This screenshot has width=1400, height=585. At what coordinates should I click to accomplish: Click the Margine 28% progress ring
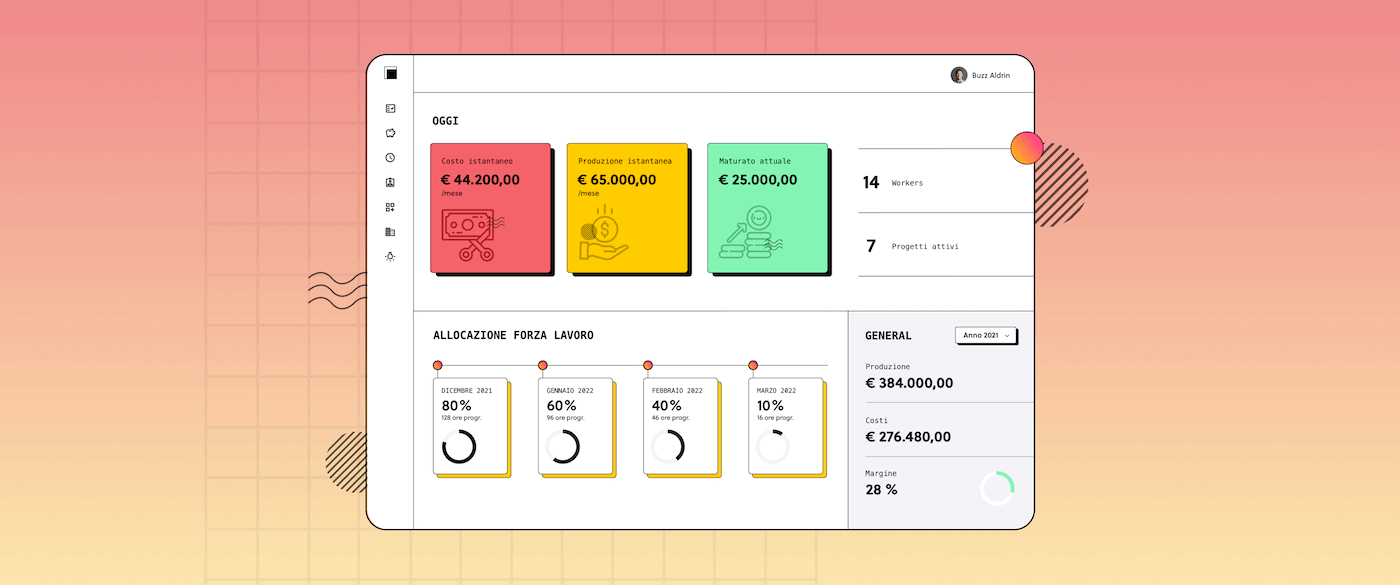997,488
